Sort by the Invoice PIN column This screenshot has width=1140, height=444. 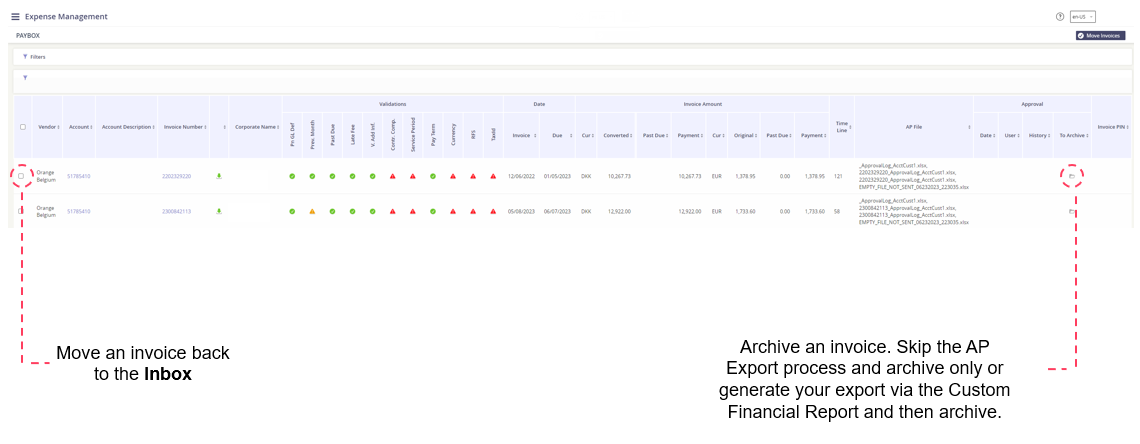point(1113,126)
